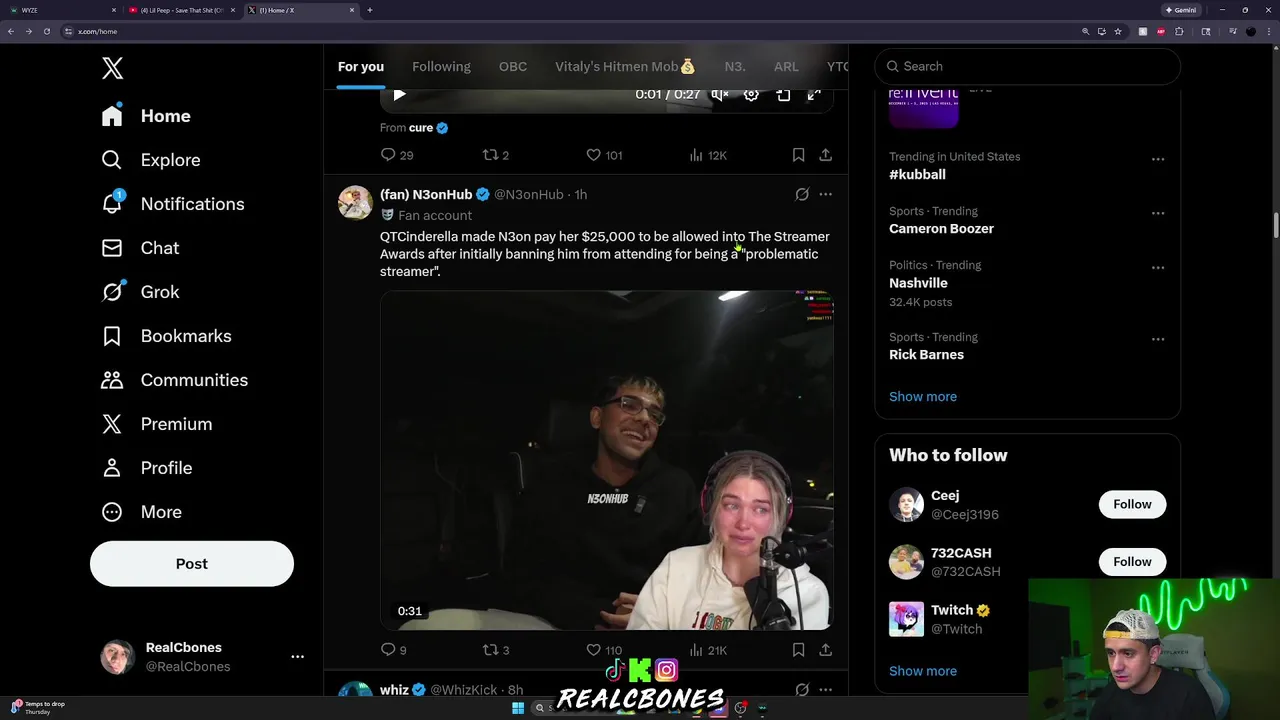Bookmark the N3onHub post

coord(798,650)
